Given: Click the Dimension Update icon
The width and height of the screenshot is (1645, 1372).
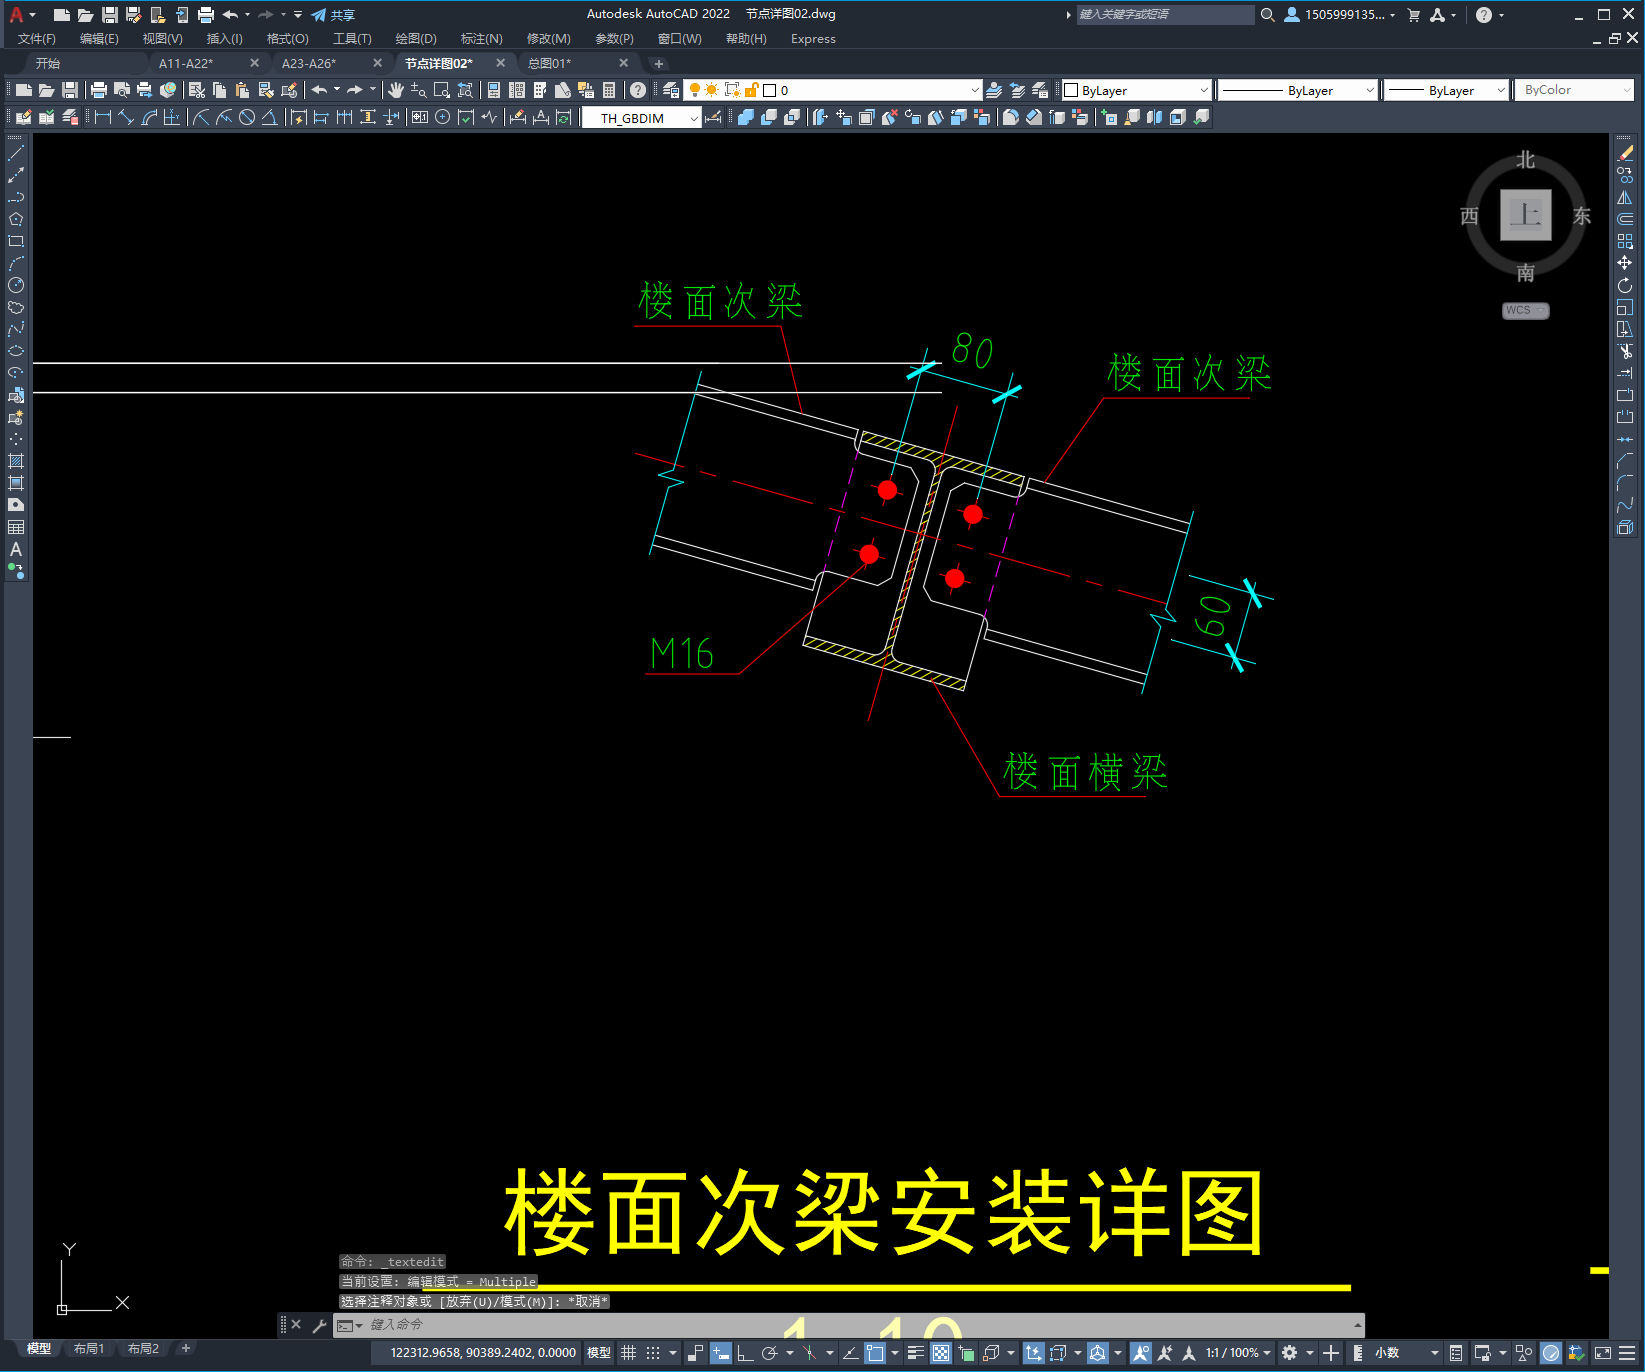Looking at the screenshot, I should 563,117.
